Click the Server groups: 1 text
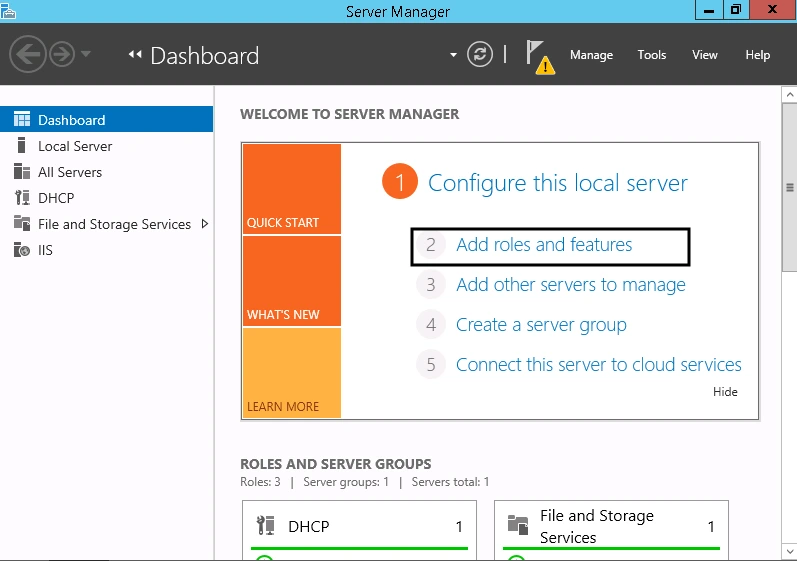Image resolution: width=797 pixels, height=561 pixels. point(346,482)
